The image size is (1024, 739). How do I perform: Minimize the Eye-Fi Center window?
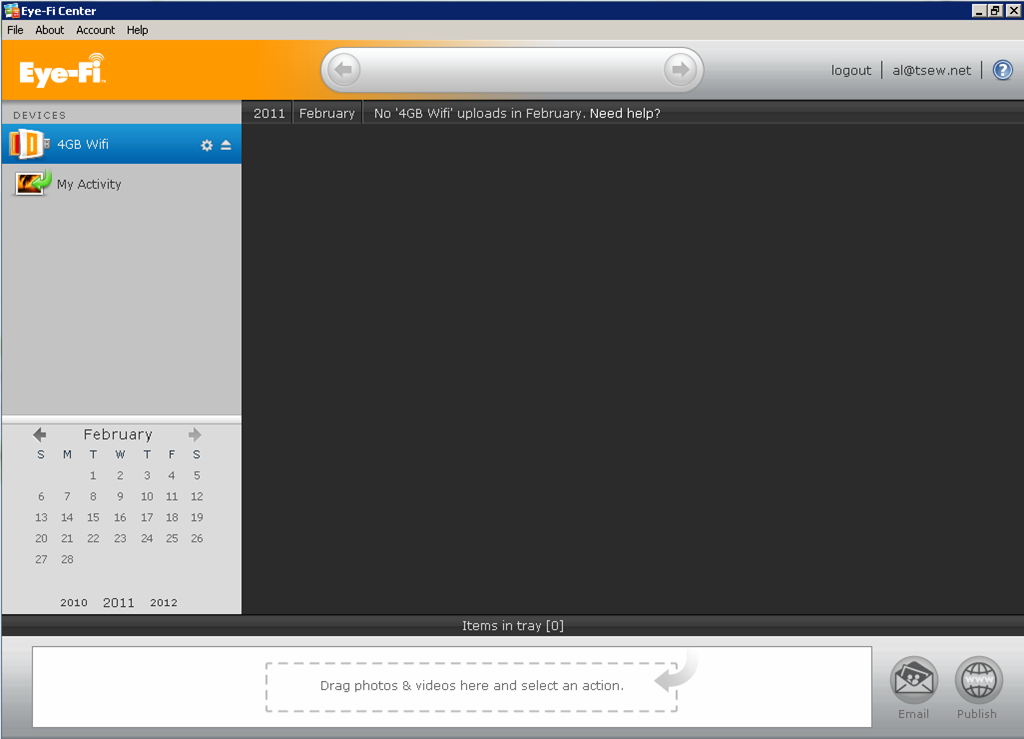(x=978, y=10)
